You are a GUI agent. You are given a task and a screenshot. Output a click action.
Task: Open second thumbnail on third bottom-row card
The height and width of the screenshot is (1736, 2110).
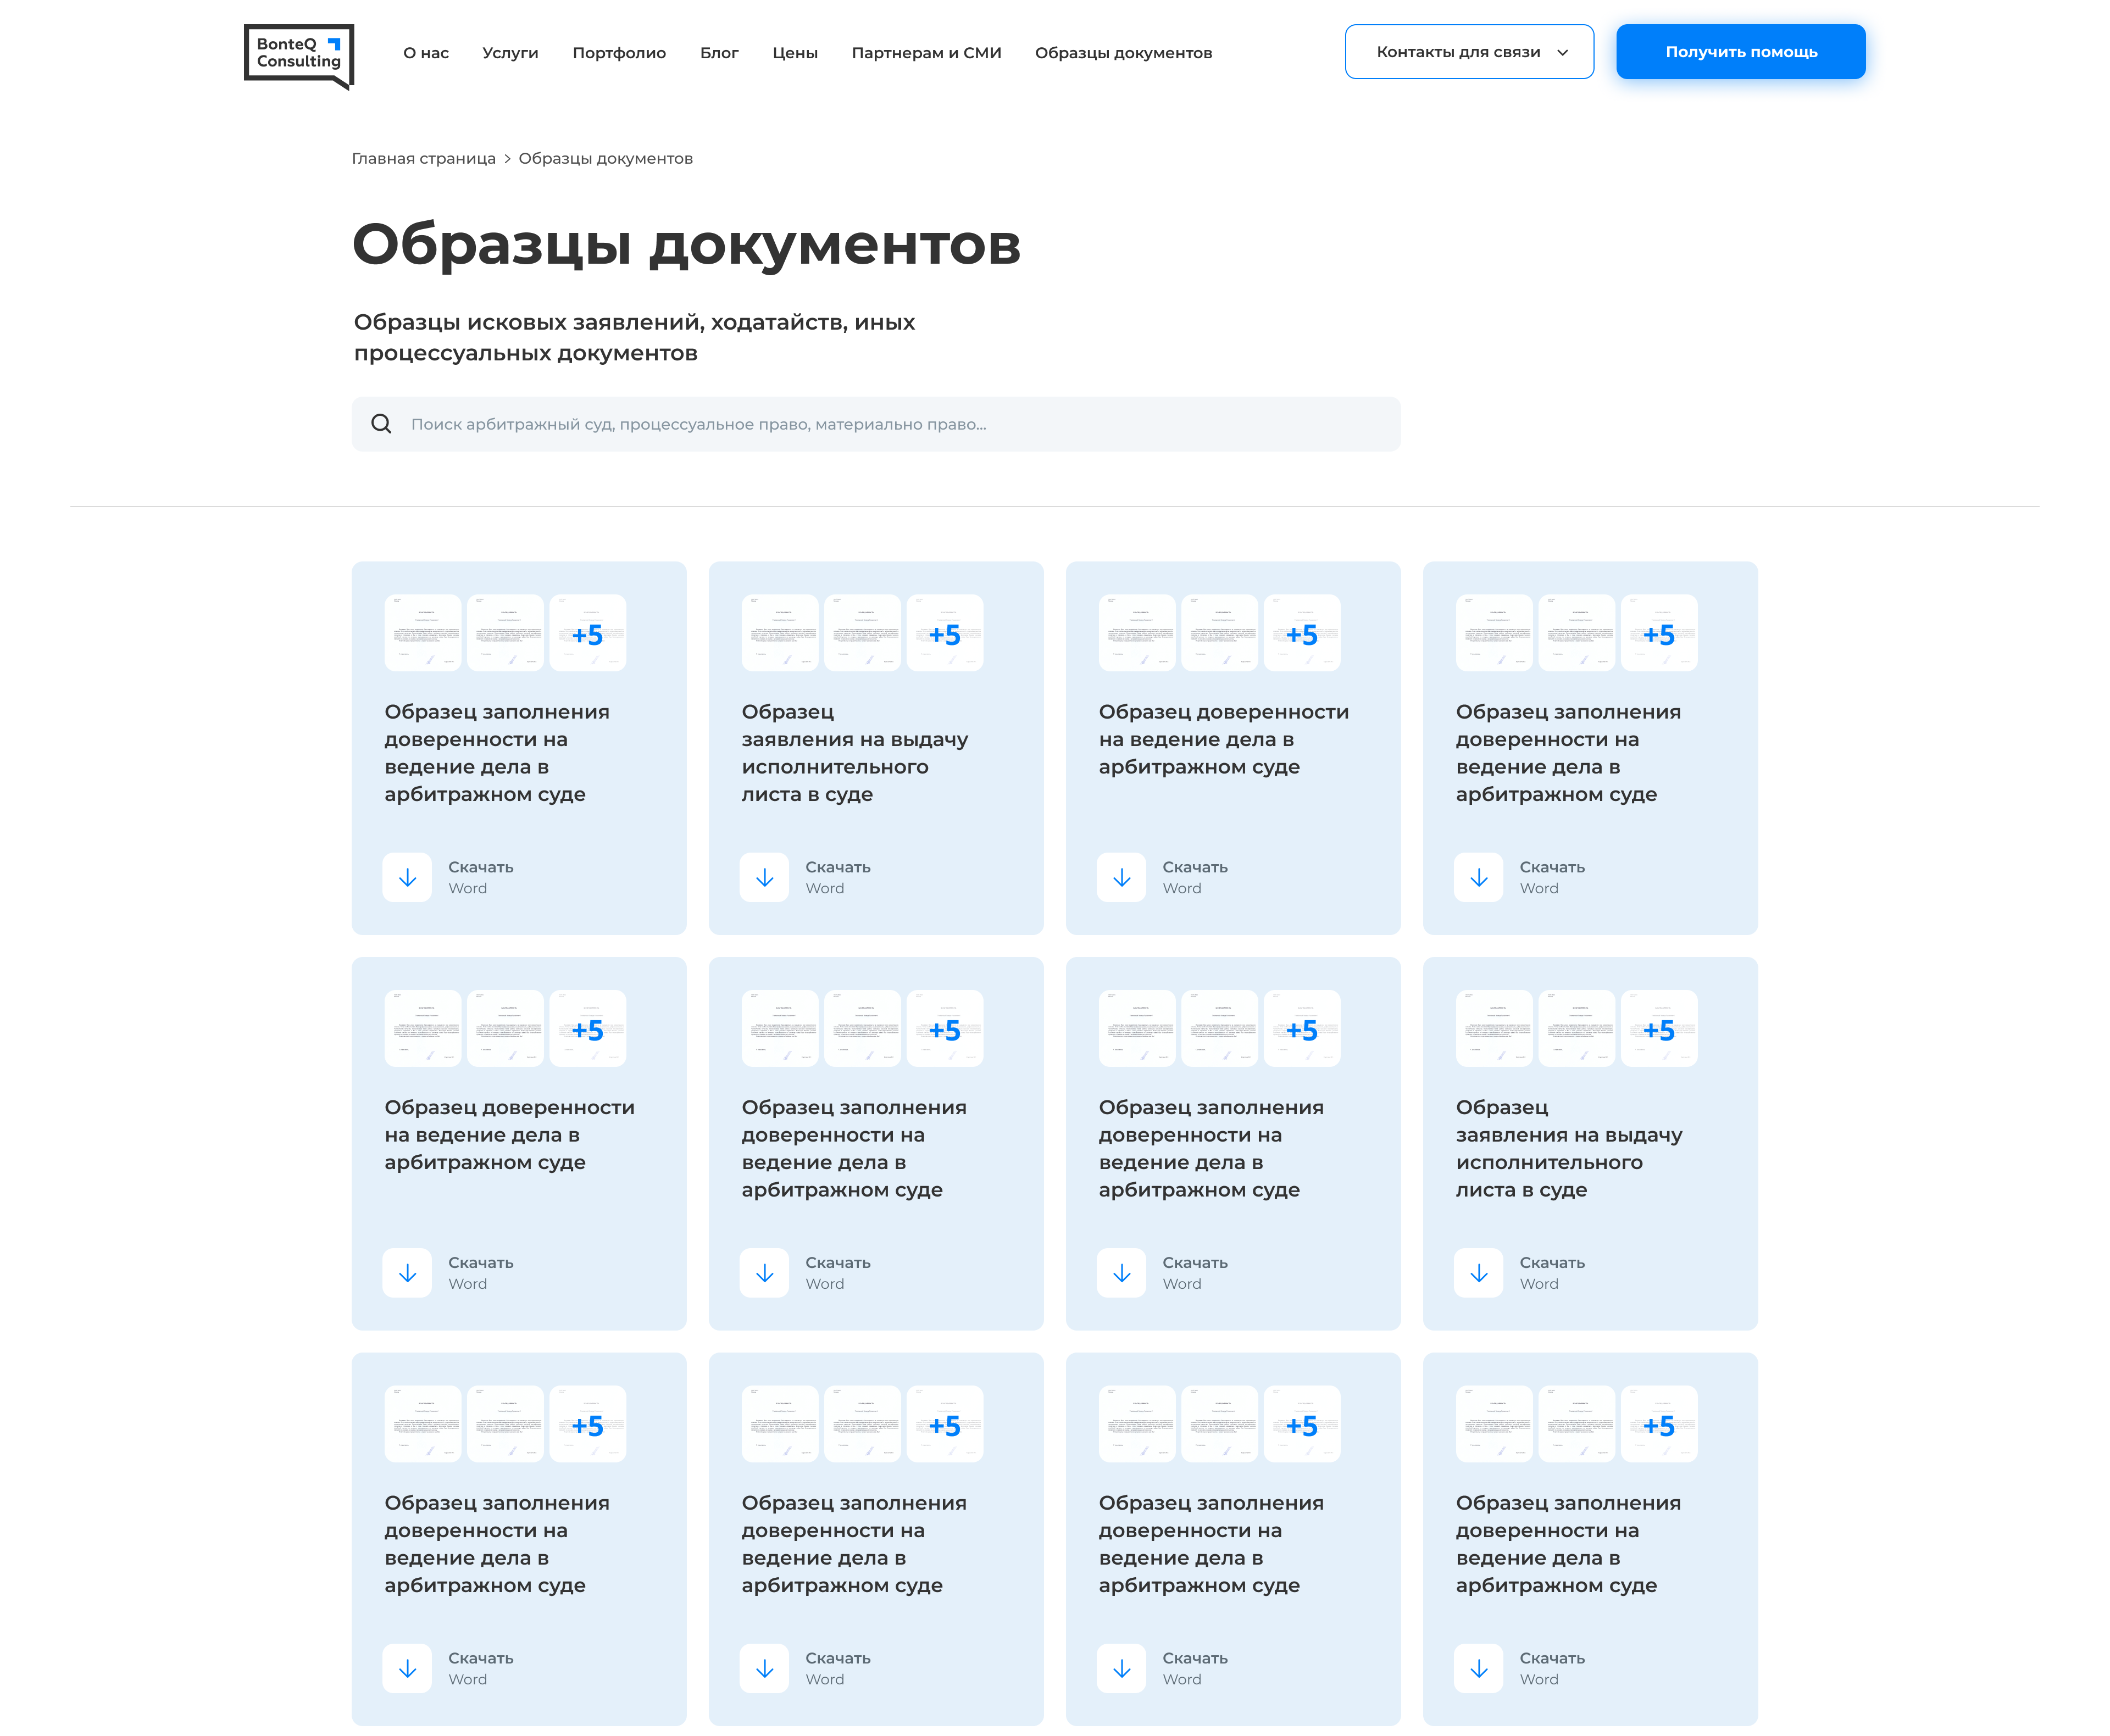(1219, 1424)
